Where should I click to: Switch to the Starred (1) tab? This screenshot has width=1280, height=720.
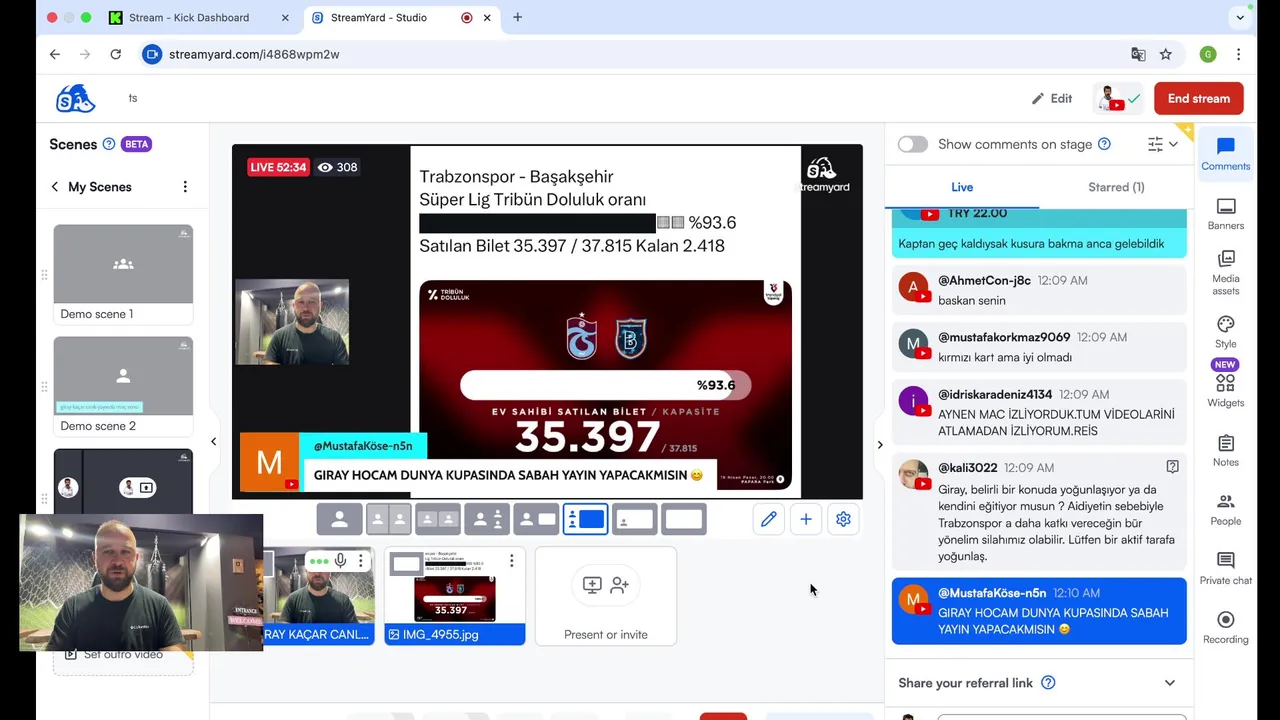pos(1116,187)
